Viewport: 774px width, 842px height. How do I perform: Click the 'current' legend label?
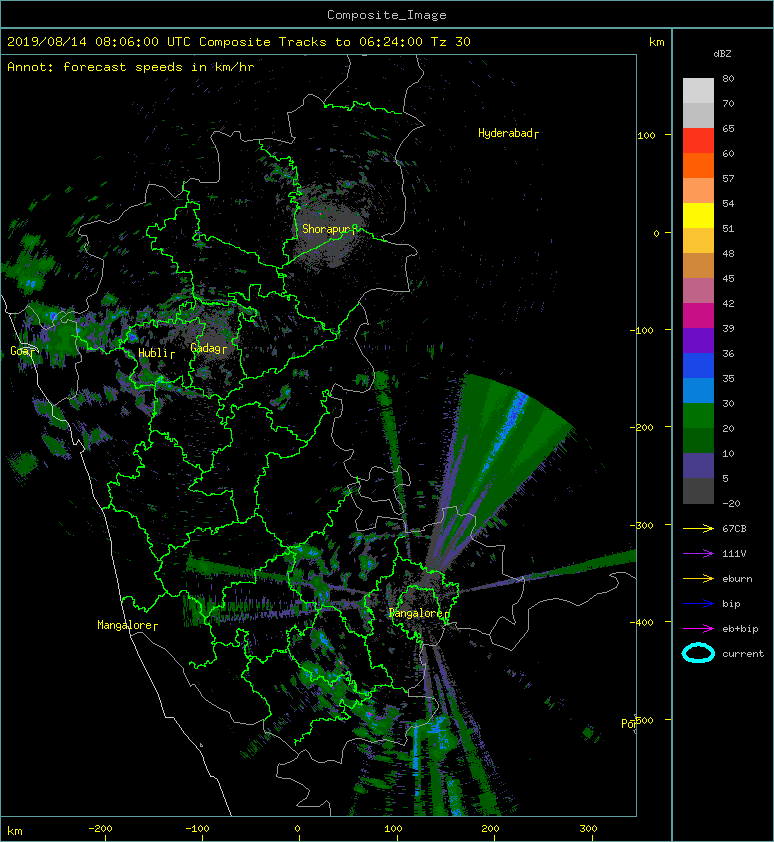point(743,654)
